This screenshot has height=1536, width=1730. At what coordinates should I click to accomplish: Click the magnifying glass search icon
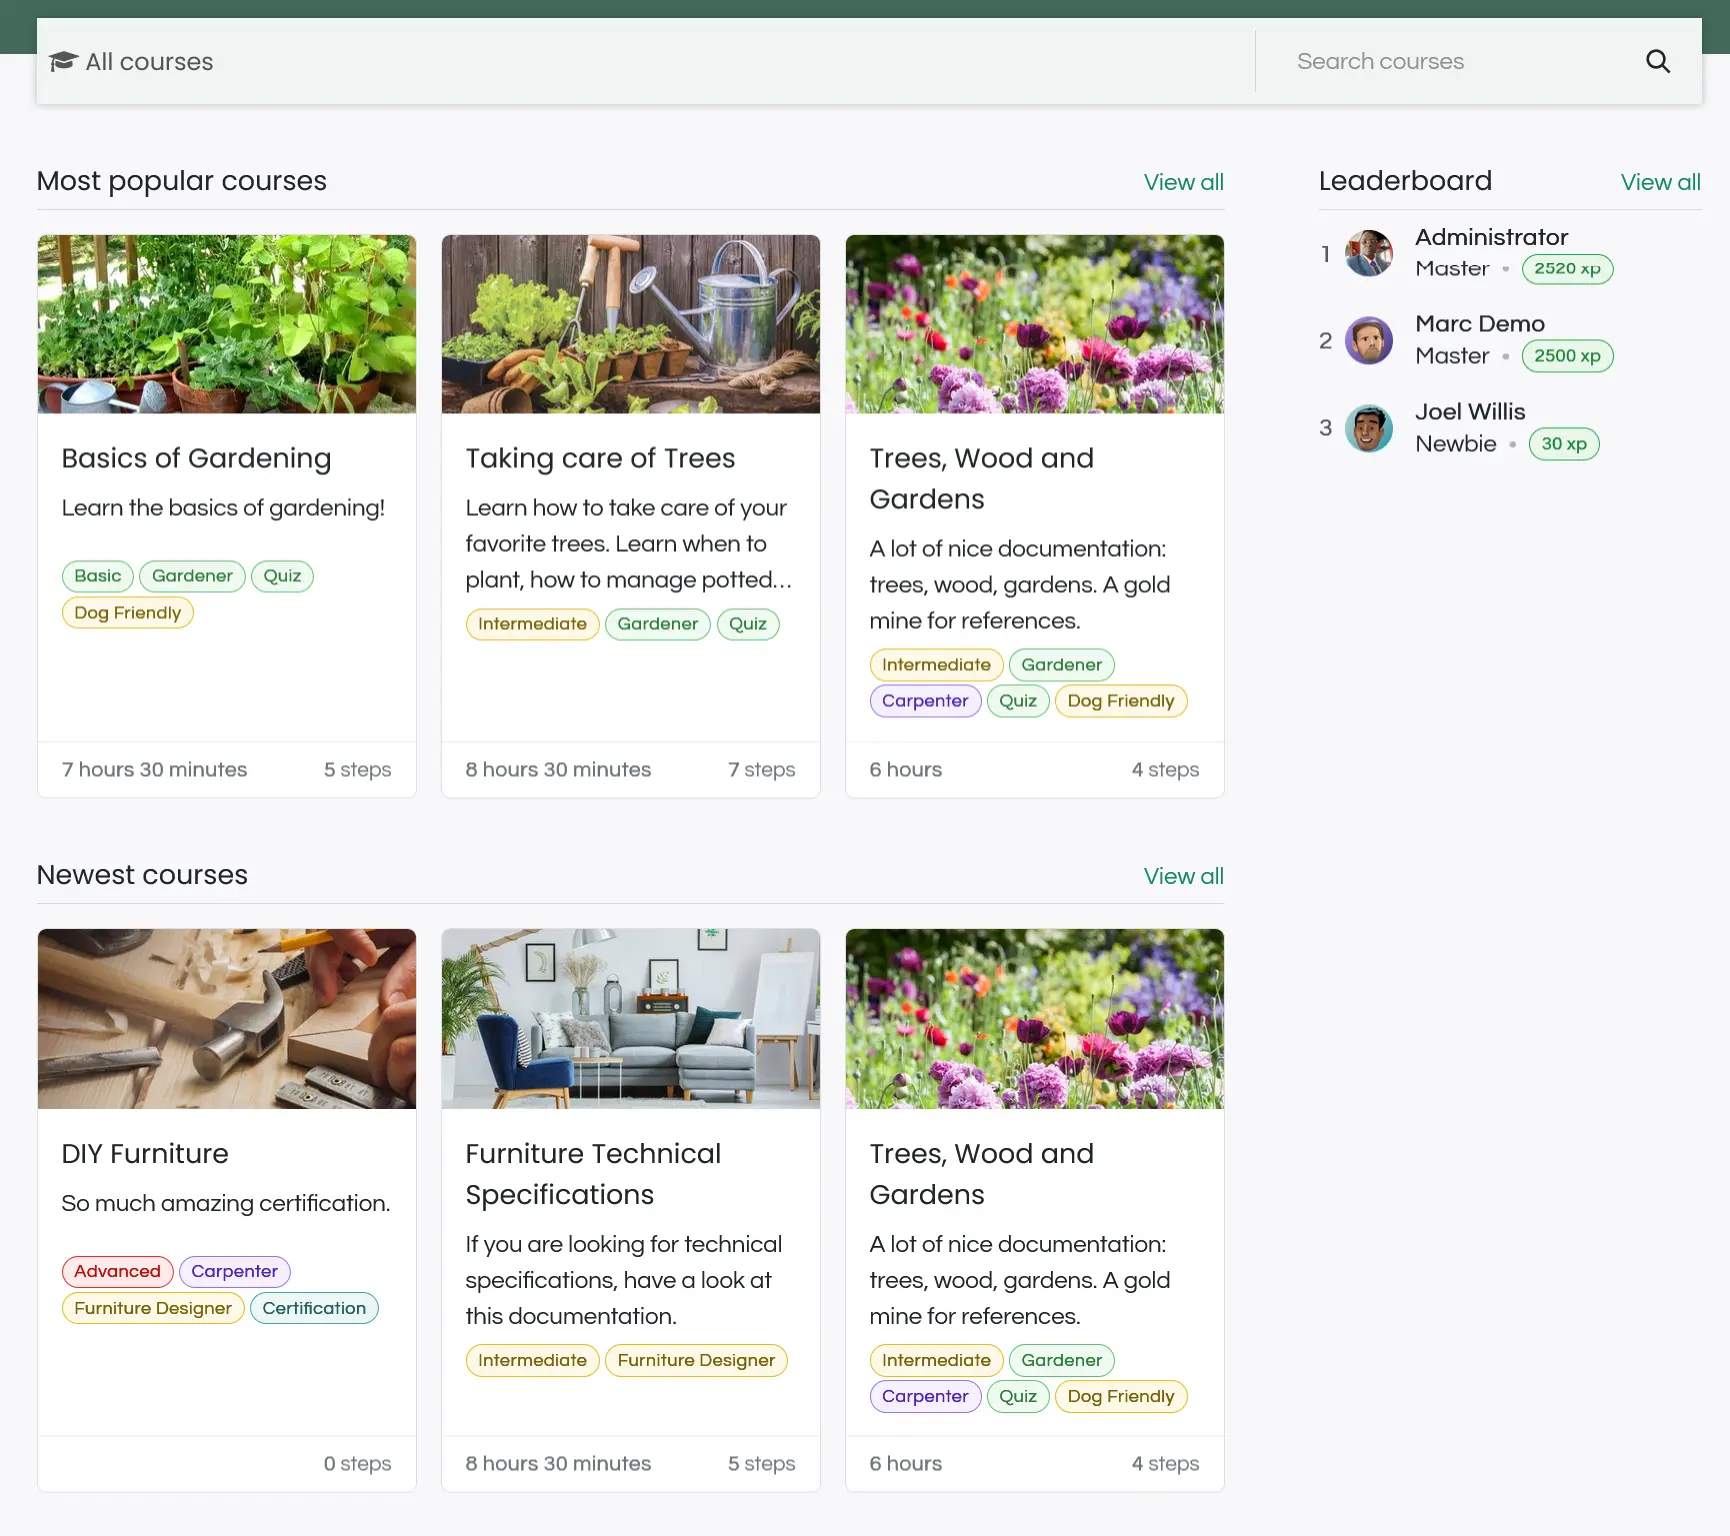tap(1657, 61)
